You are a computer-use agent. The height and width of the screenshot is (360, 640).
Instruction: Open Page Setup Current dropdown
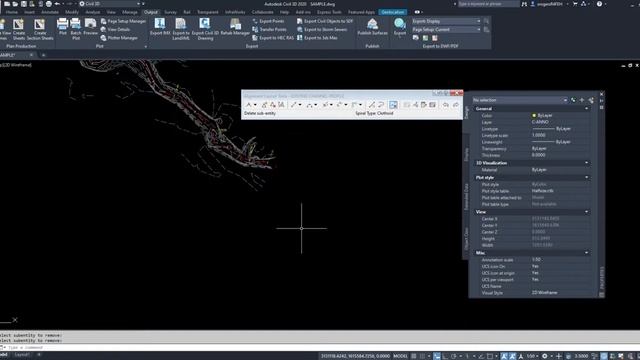[x=446, y=29]
